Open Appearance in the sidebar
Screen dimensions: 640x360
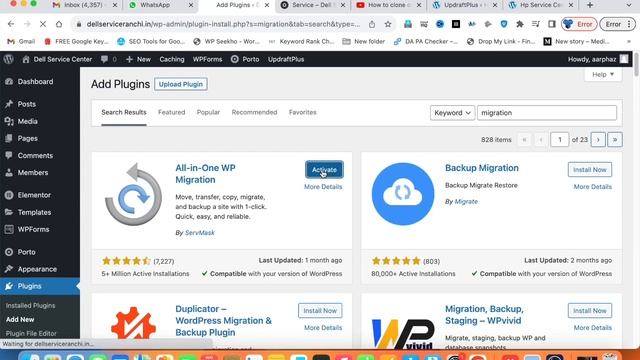[37, 269]
